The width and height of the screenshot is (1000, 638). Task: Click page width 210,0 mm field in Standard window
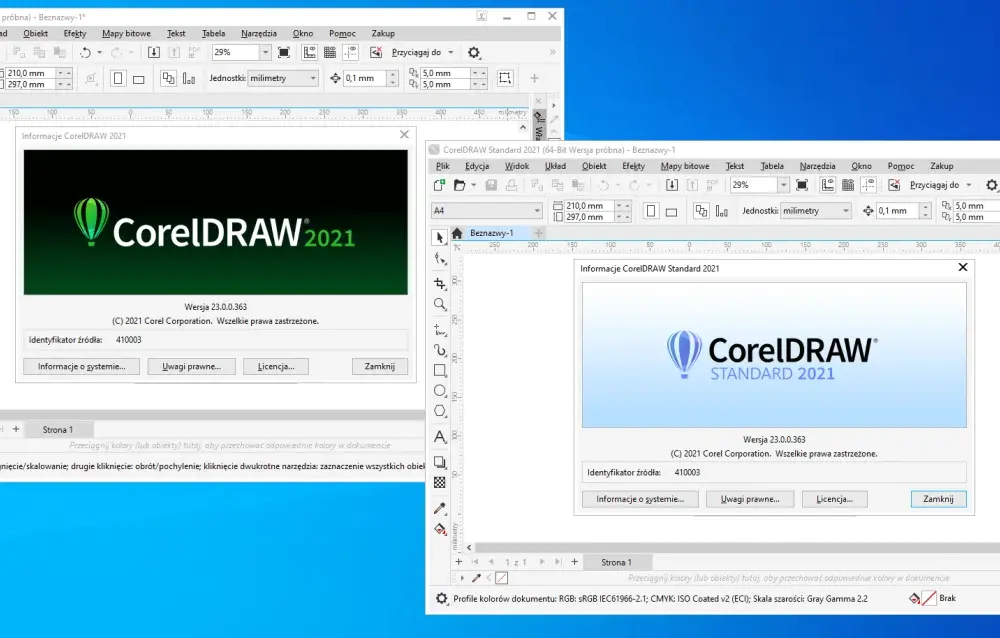point(589,205)
